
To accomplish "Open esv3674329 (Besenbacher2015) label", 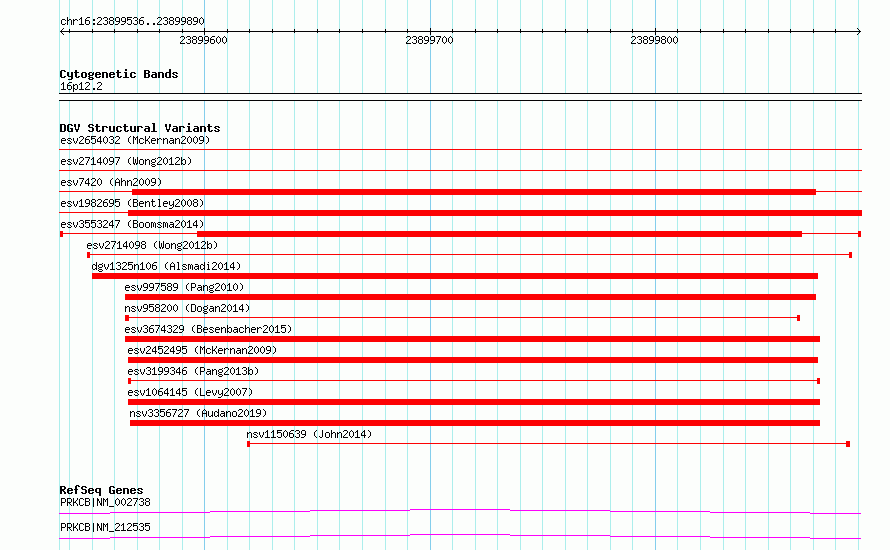I will click(208, 329).
